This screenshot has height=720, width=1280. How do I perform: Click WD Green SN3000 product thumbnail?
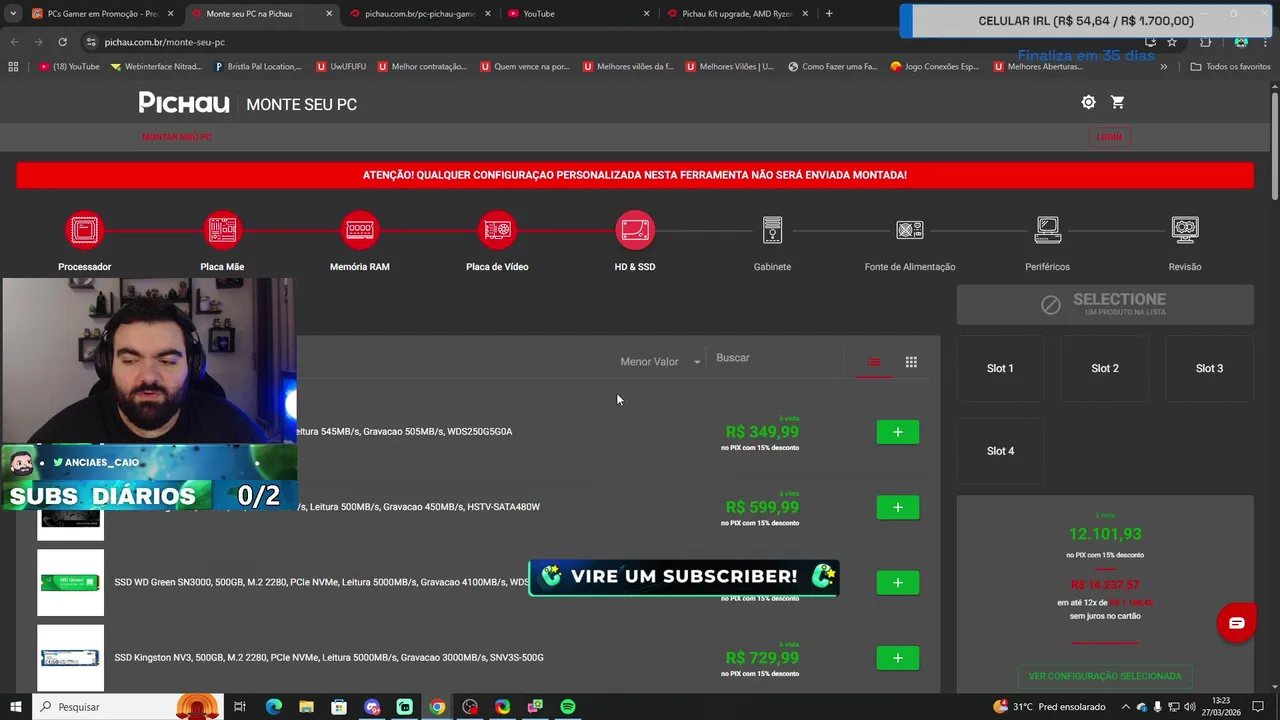pyautogui.click(x=71, y=582)
